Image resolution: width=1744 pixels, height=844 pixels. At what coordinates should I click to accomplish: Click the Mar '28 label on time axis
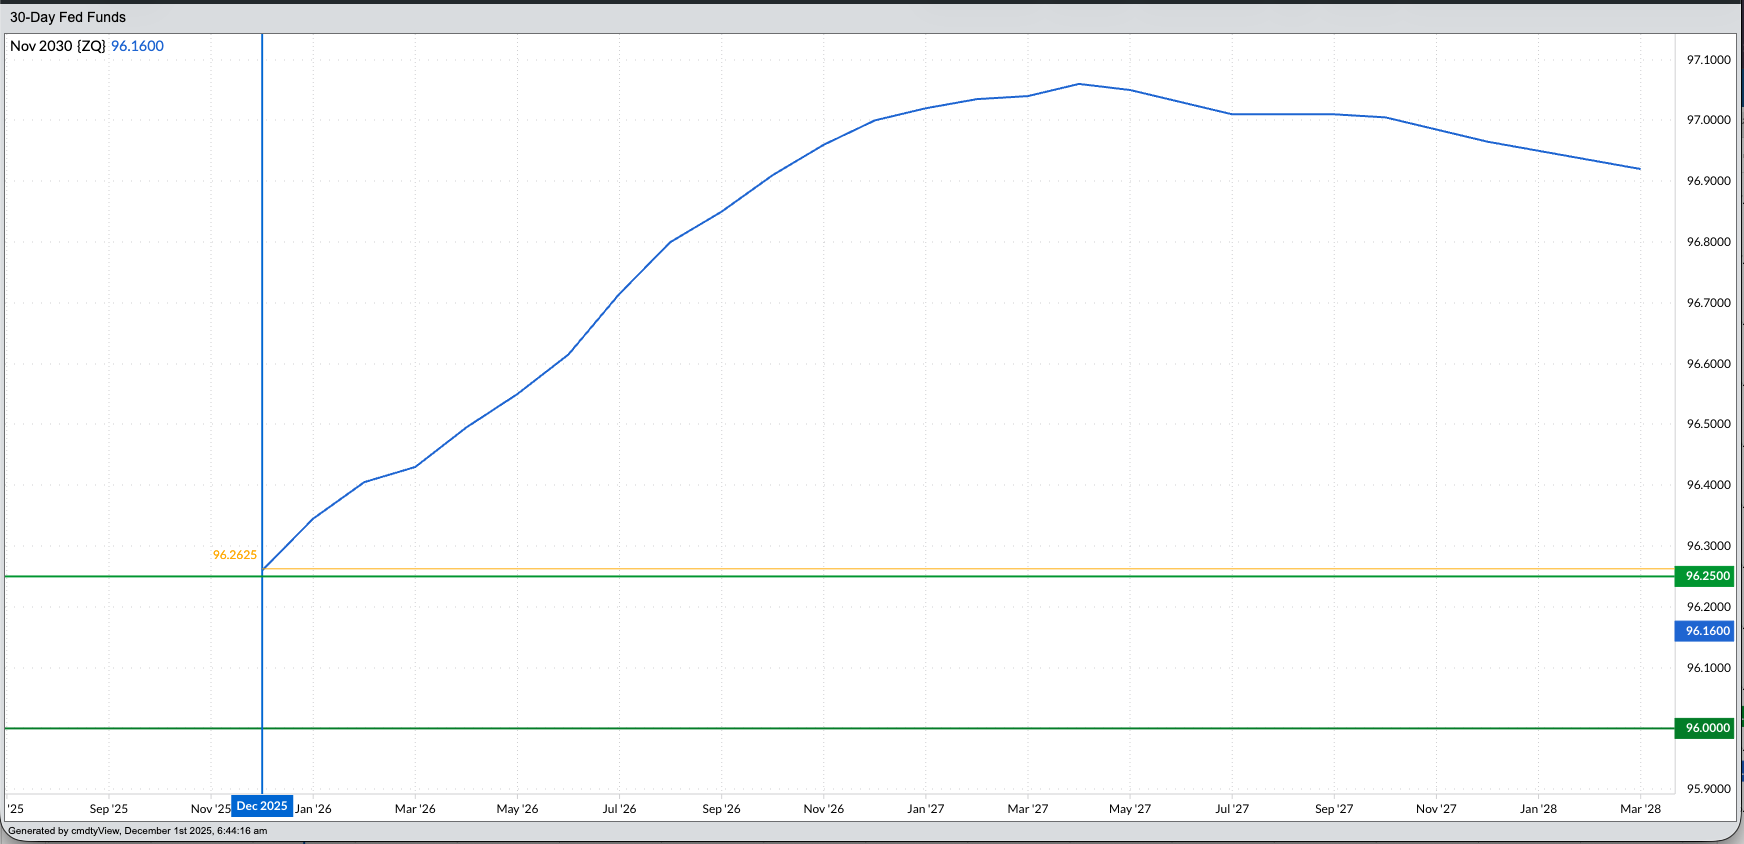click(x=1640, y=809)
